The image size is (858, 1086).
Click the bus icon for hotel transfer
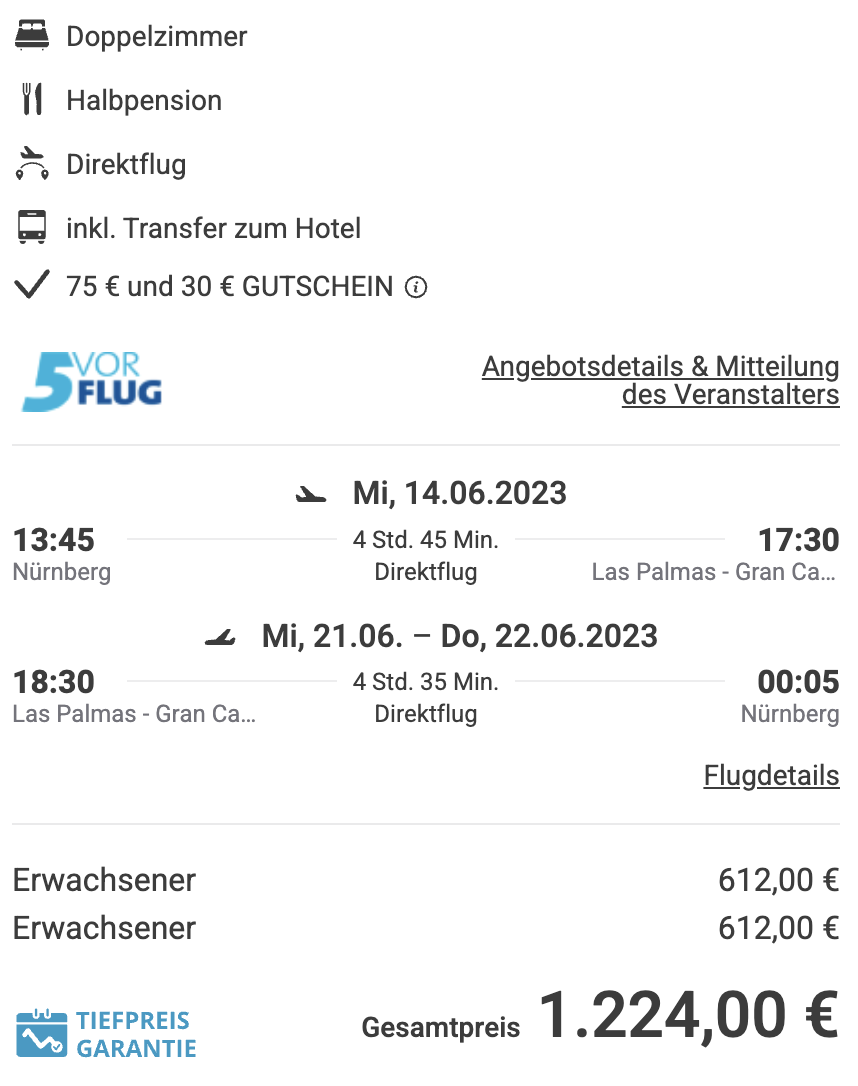pos(32,227)
